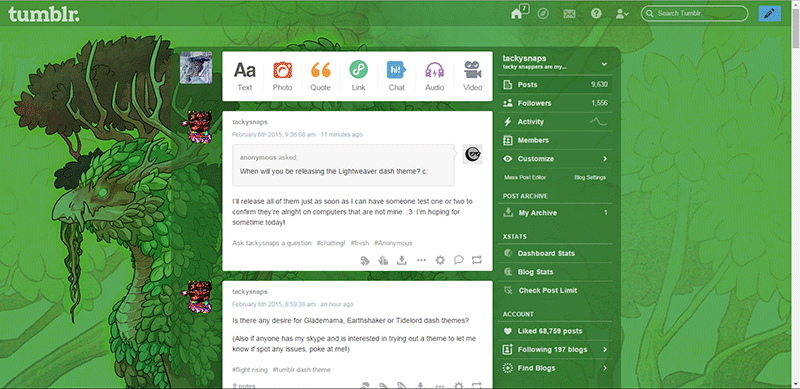Screen dimensions: 800x389
Task: Open the three-dots menu on the first post
Action: tap(421, 260)
